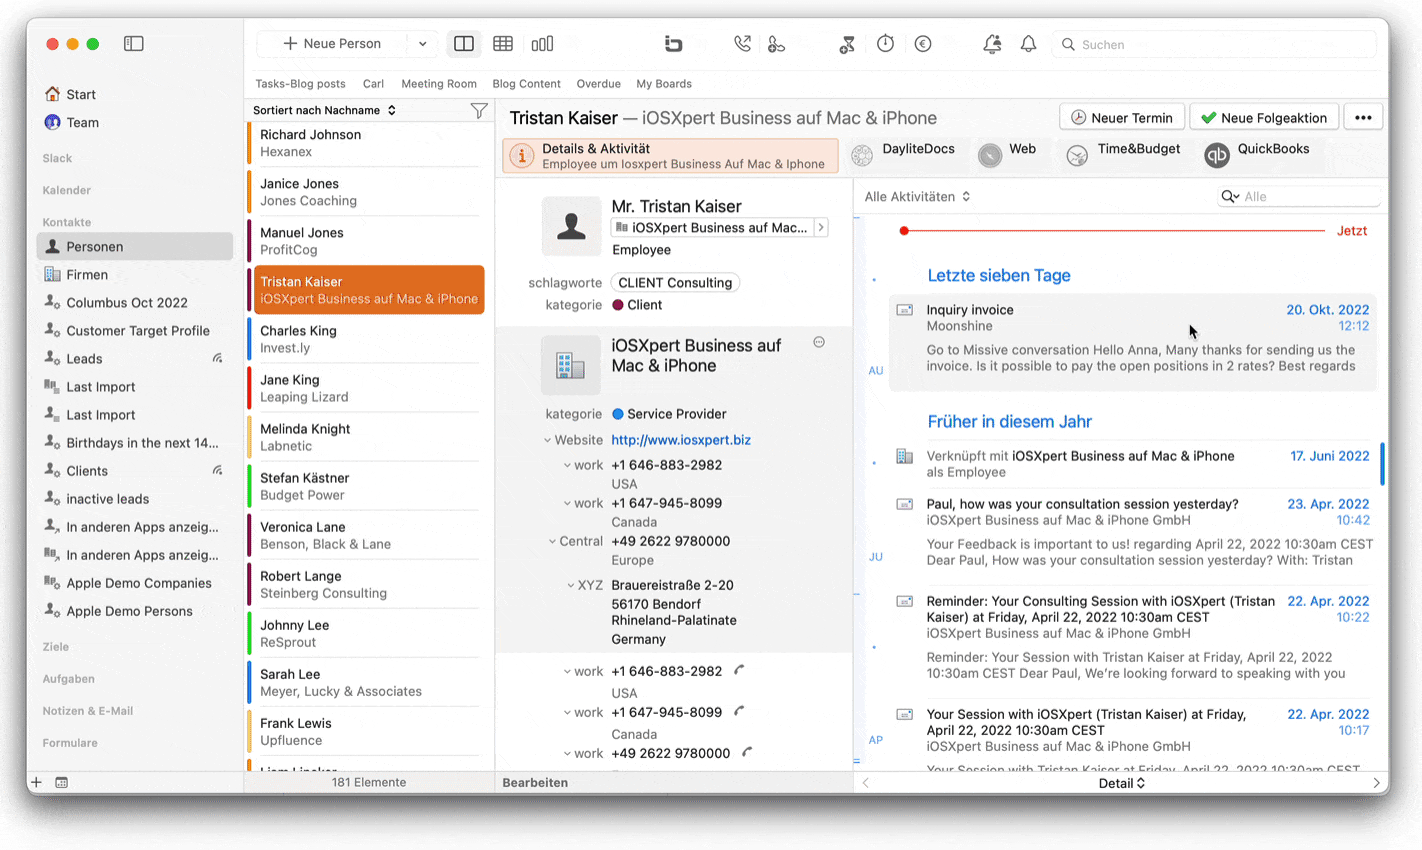
Task: Click the circled options icon beside company name
Action: (819, 342)
